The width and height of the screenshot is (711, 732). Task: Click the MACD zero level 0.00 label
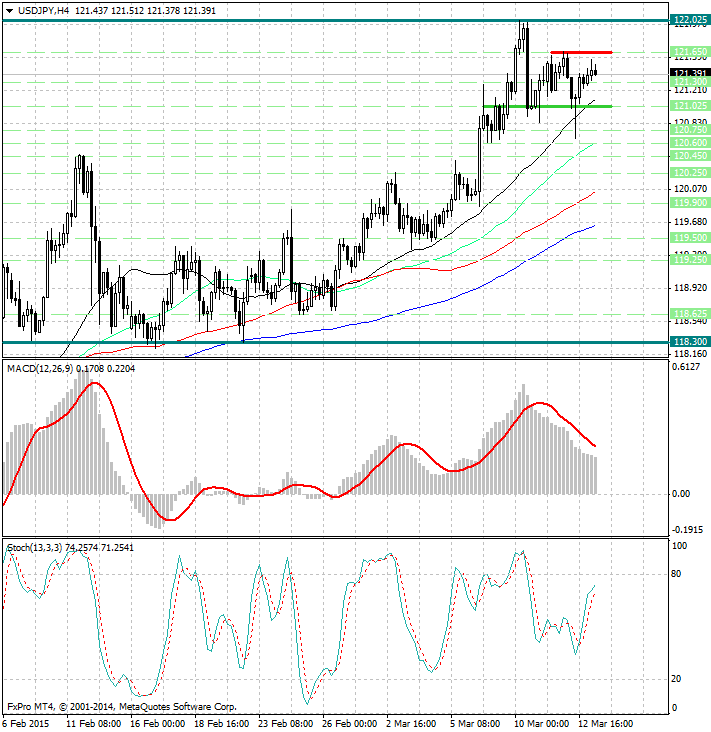pos(681,494)
